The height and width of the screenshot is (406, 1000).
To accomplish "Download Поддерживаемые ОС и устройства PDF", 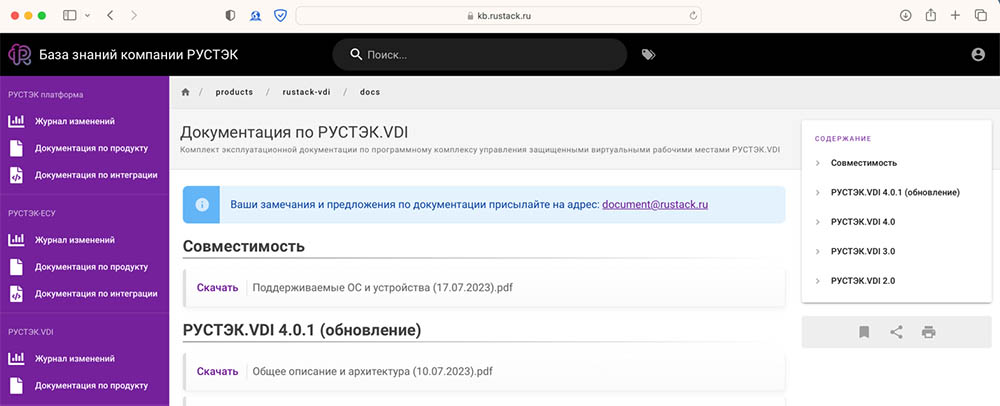I will 217,288.
